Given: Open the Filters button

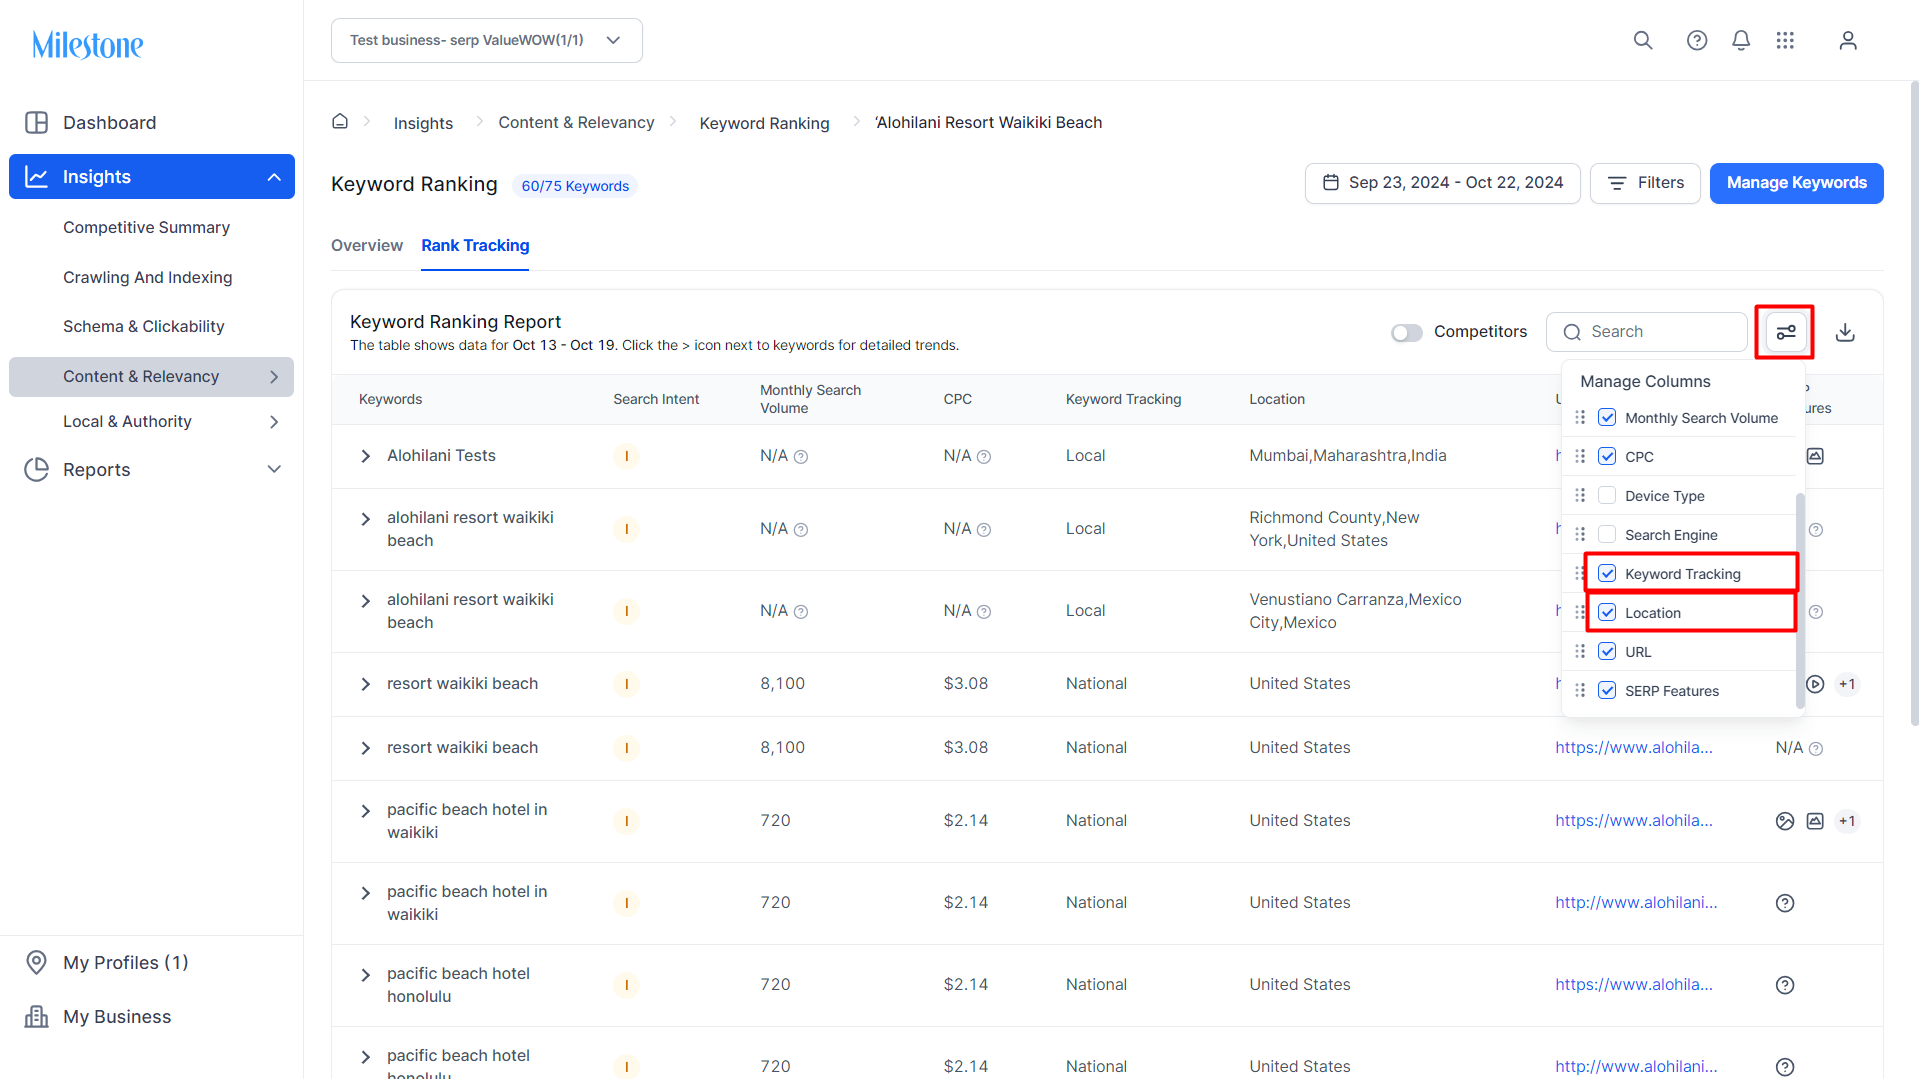Looking at the screenshot, I should 1645,183.
